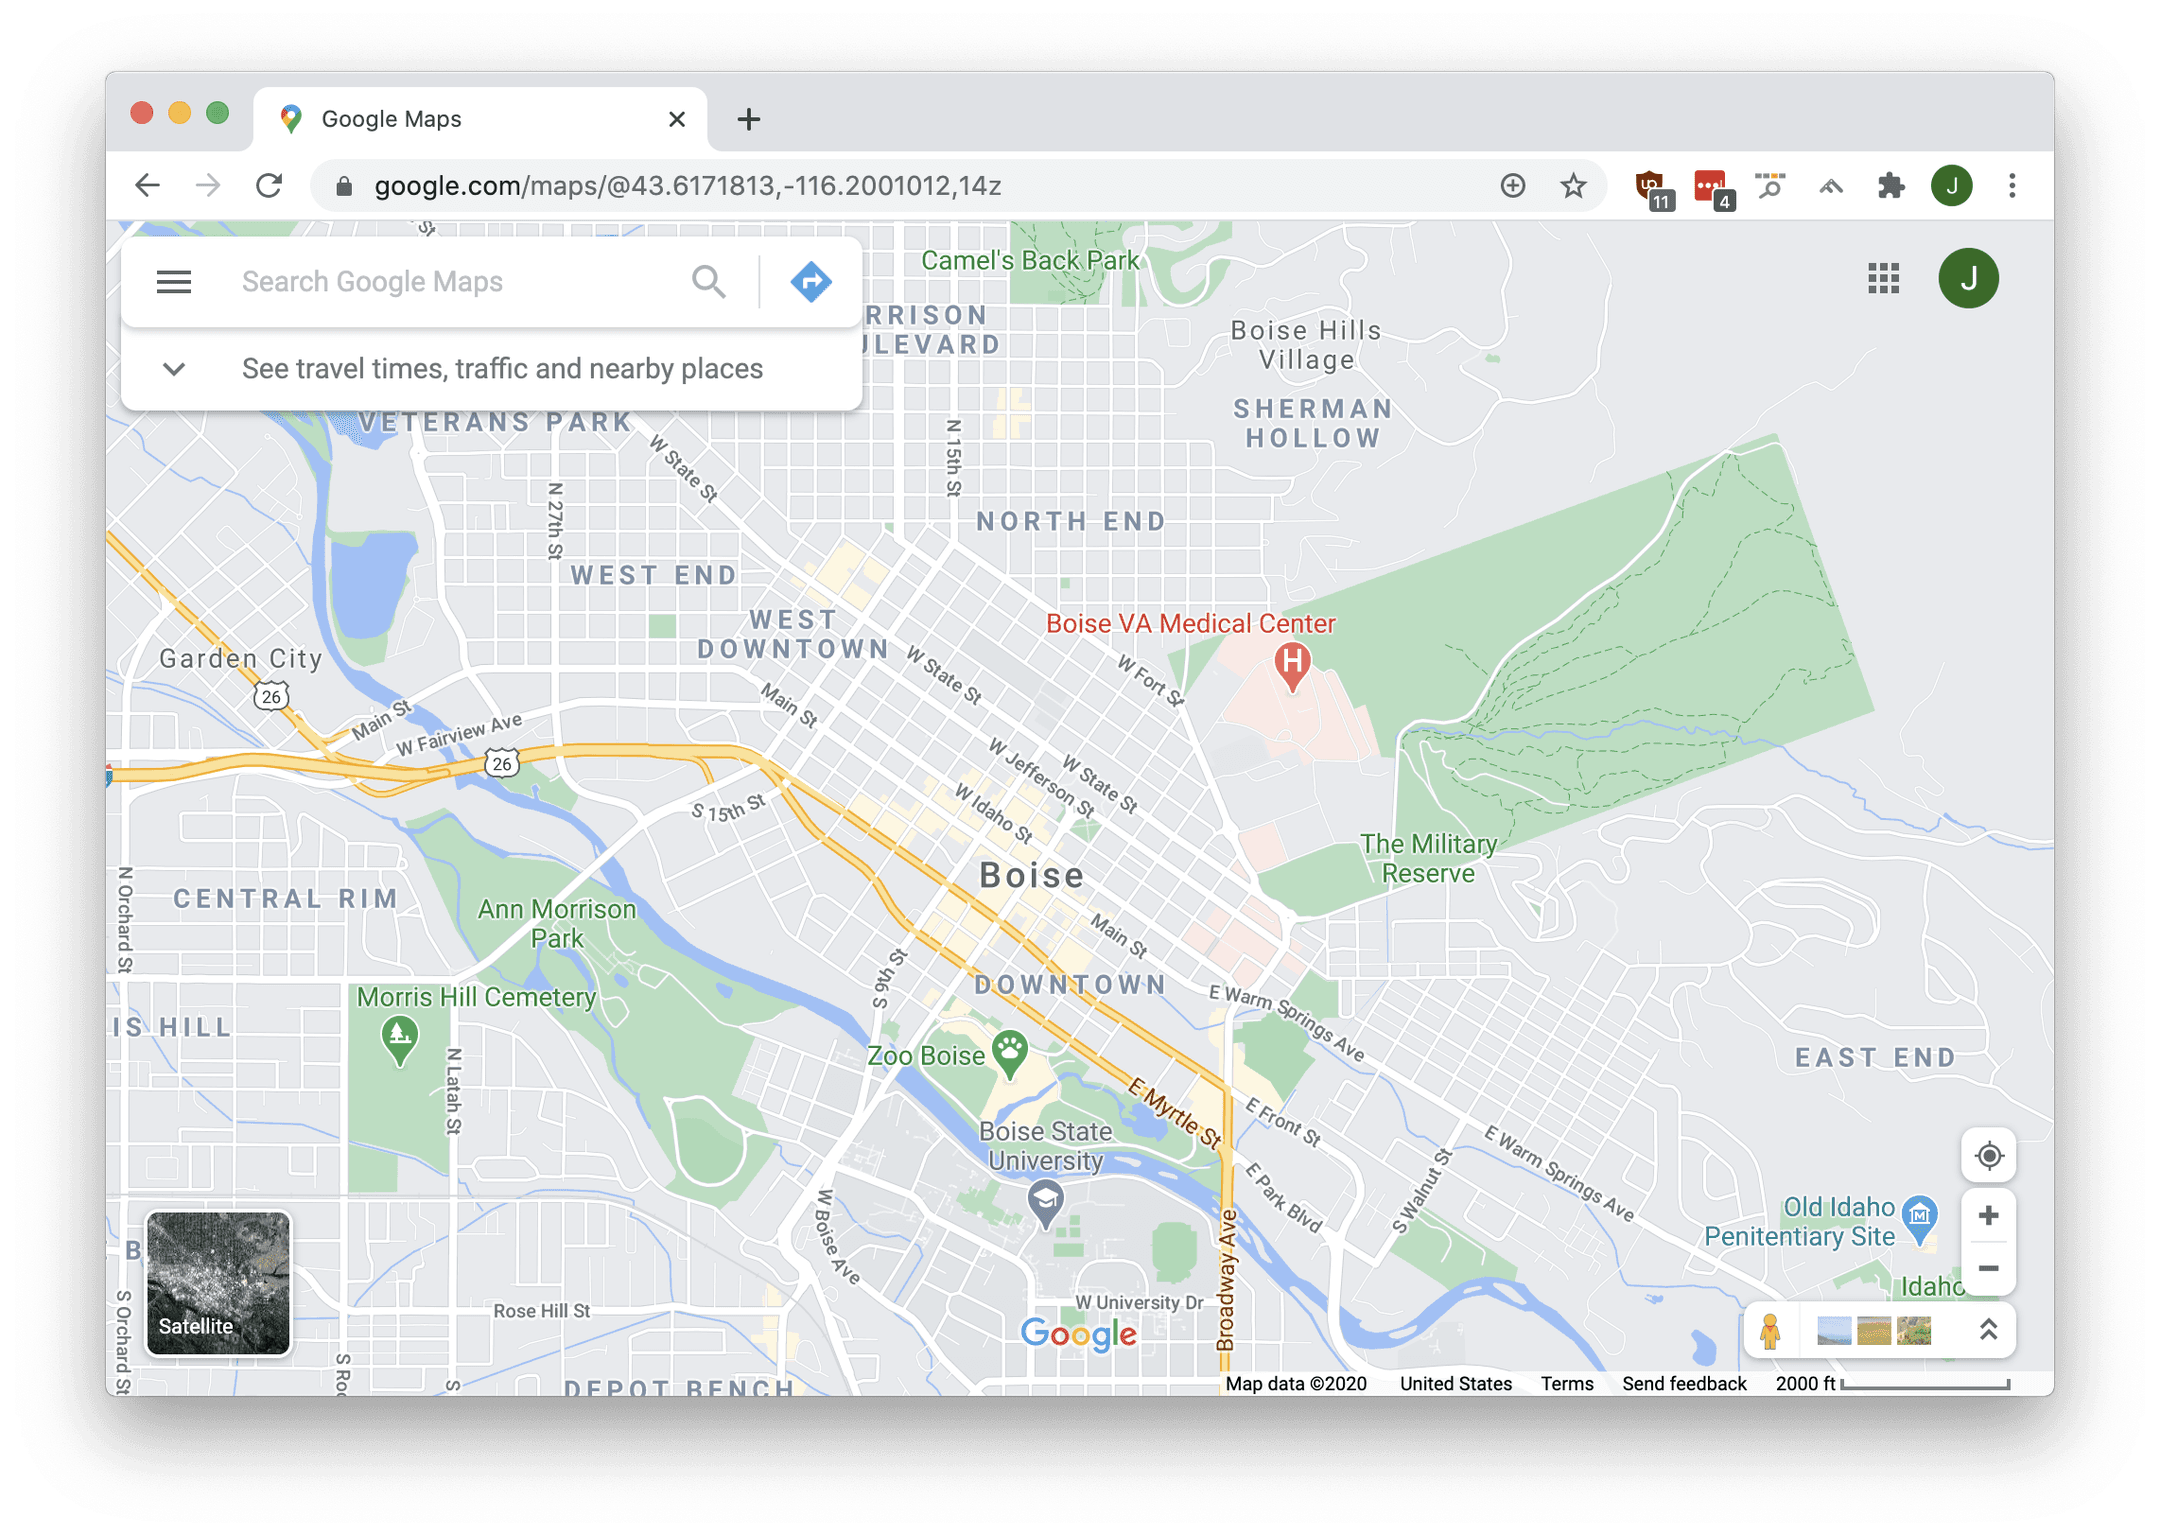Open the Send feedback link
Screen dimensions: 2160x1536
(x=1684, y=1384)
